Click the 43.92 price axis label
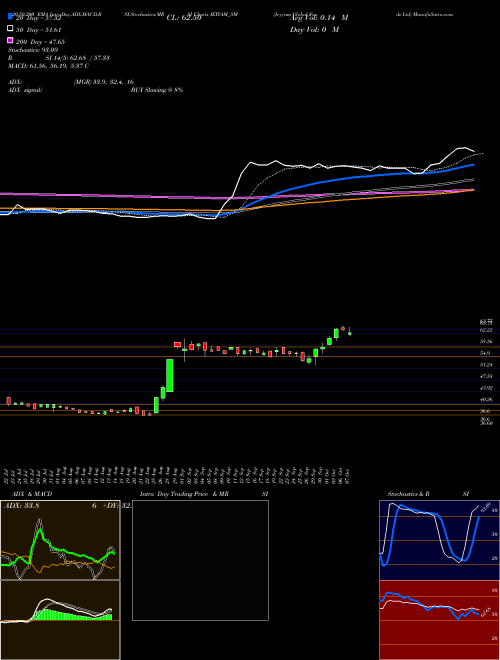The image size is (500, 660). point(486,388)
